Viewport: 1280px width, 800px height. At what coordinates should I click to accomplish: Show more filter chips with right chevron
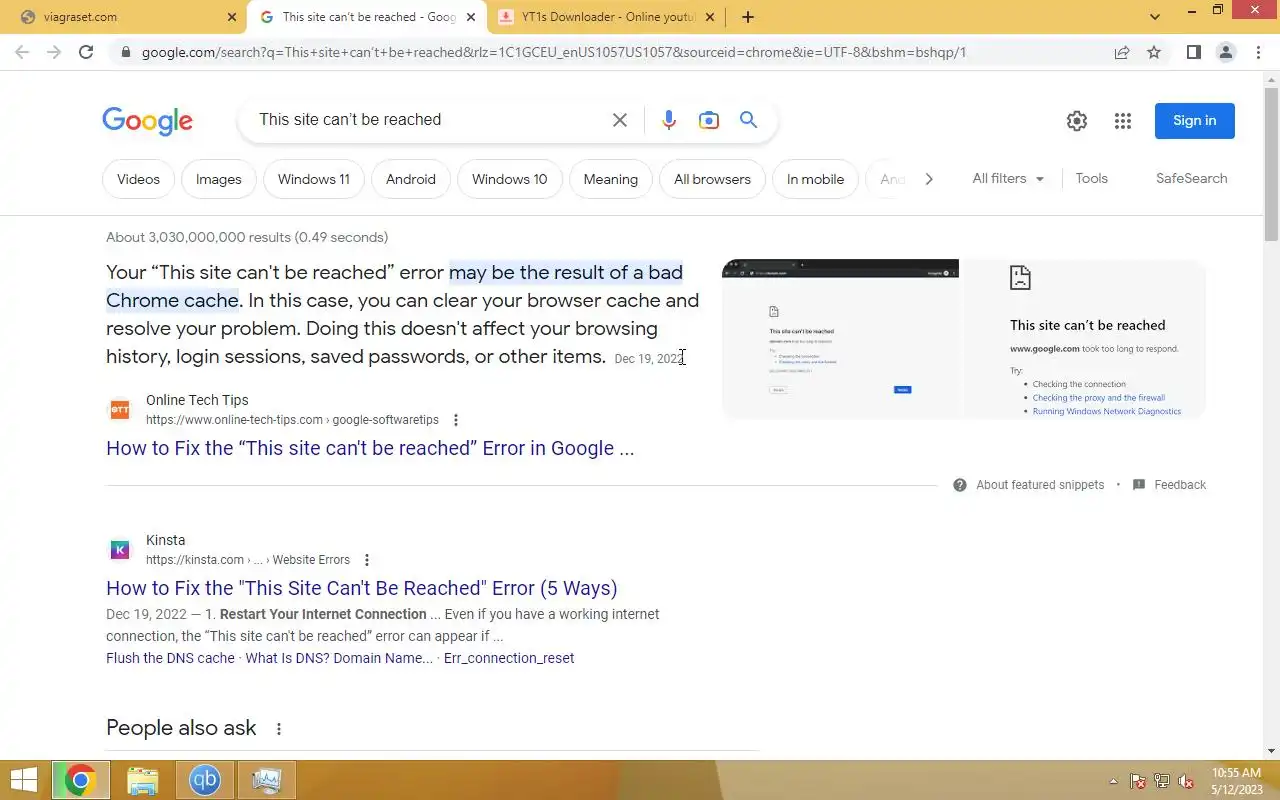point(929,179)
